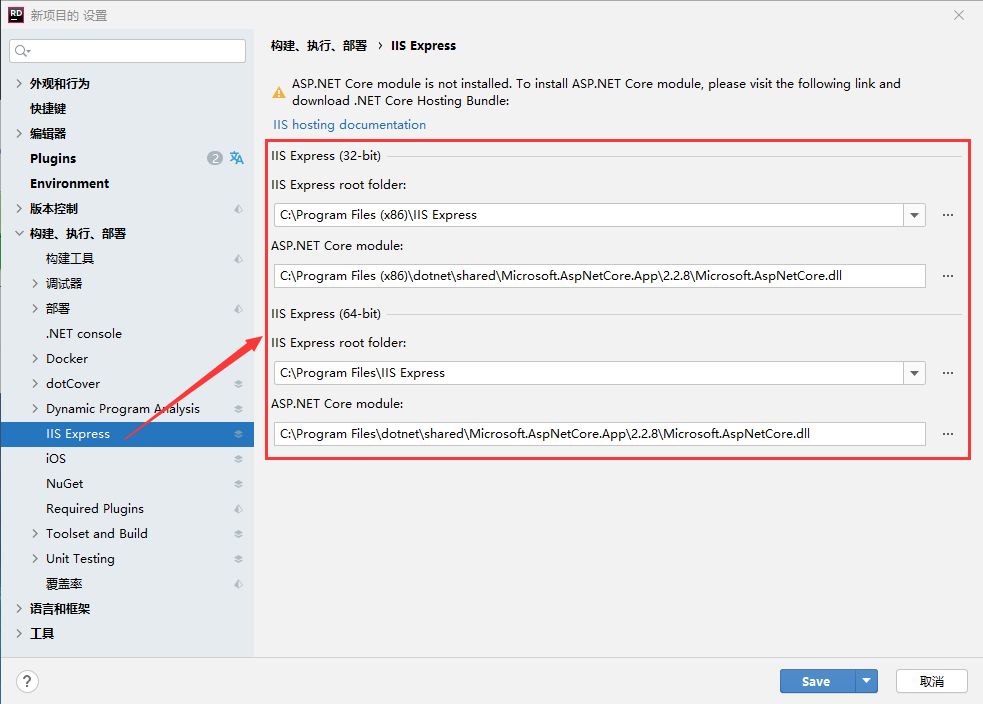Screen dimensions: 983x704
Task: Click the magnifier icon in settings search
Action: pyautogui.click(x=21, y=50)
